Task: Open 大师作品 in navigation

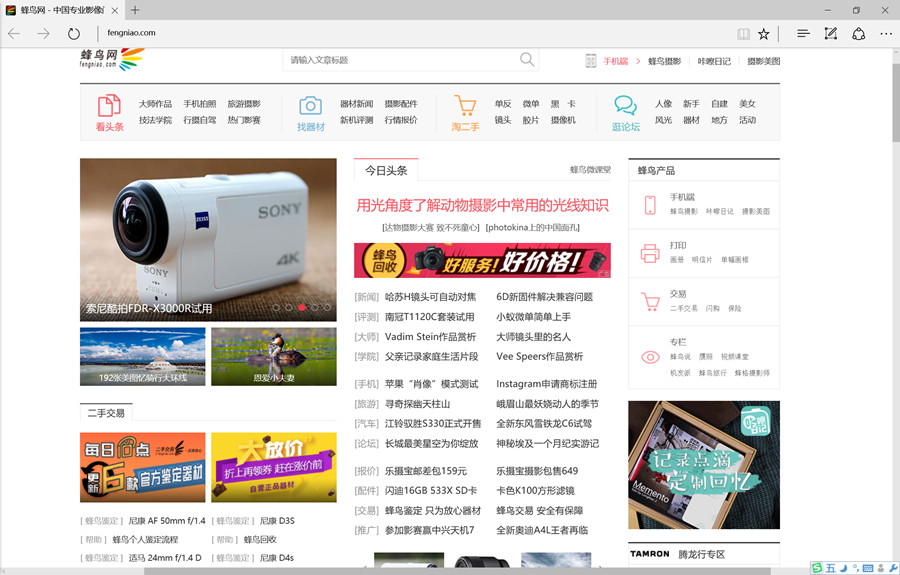Action: (x=155, y=104)
